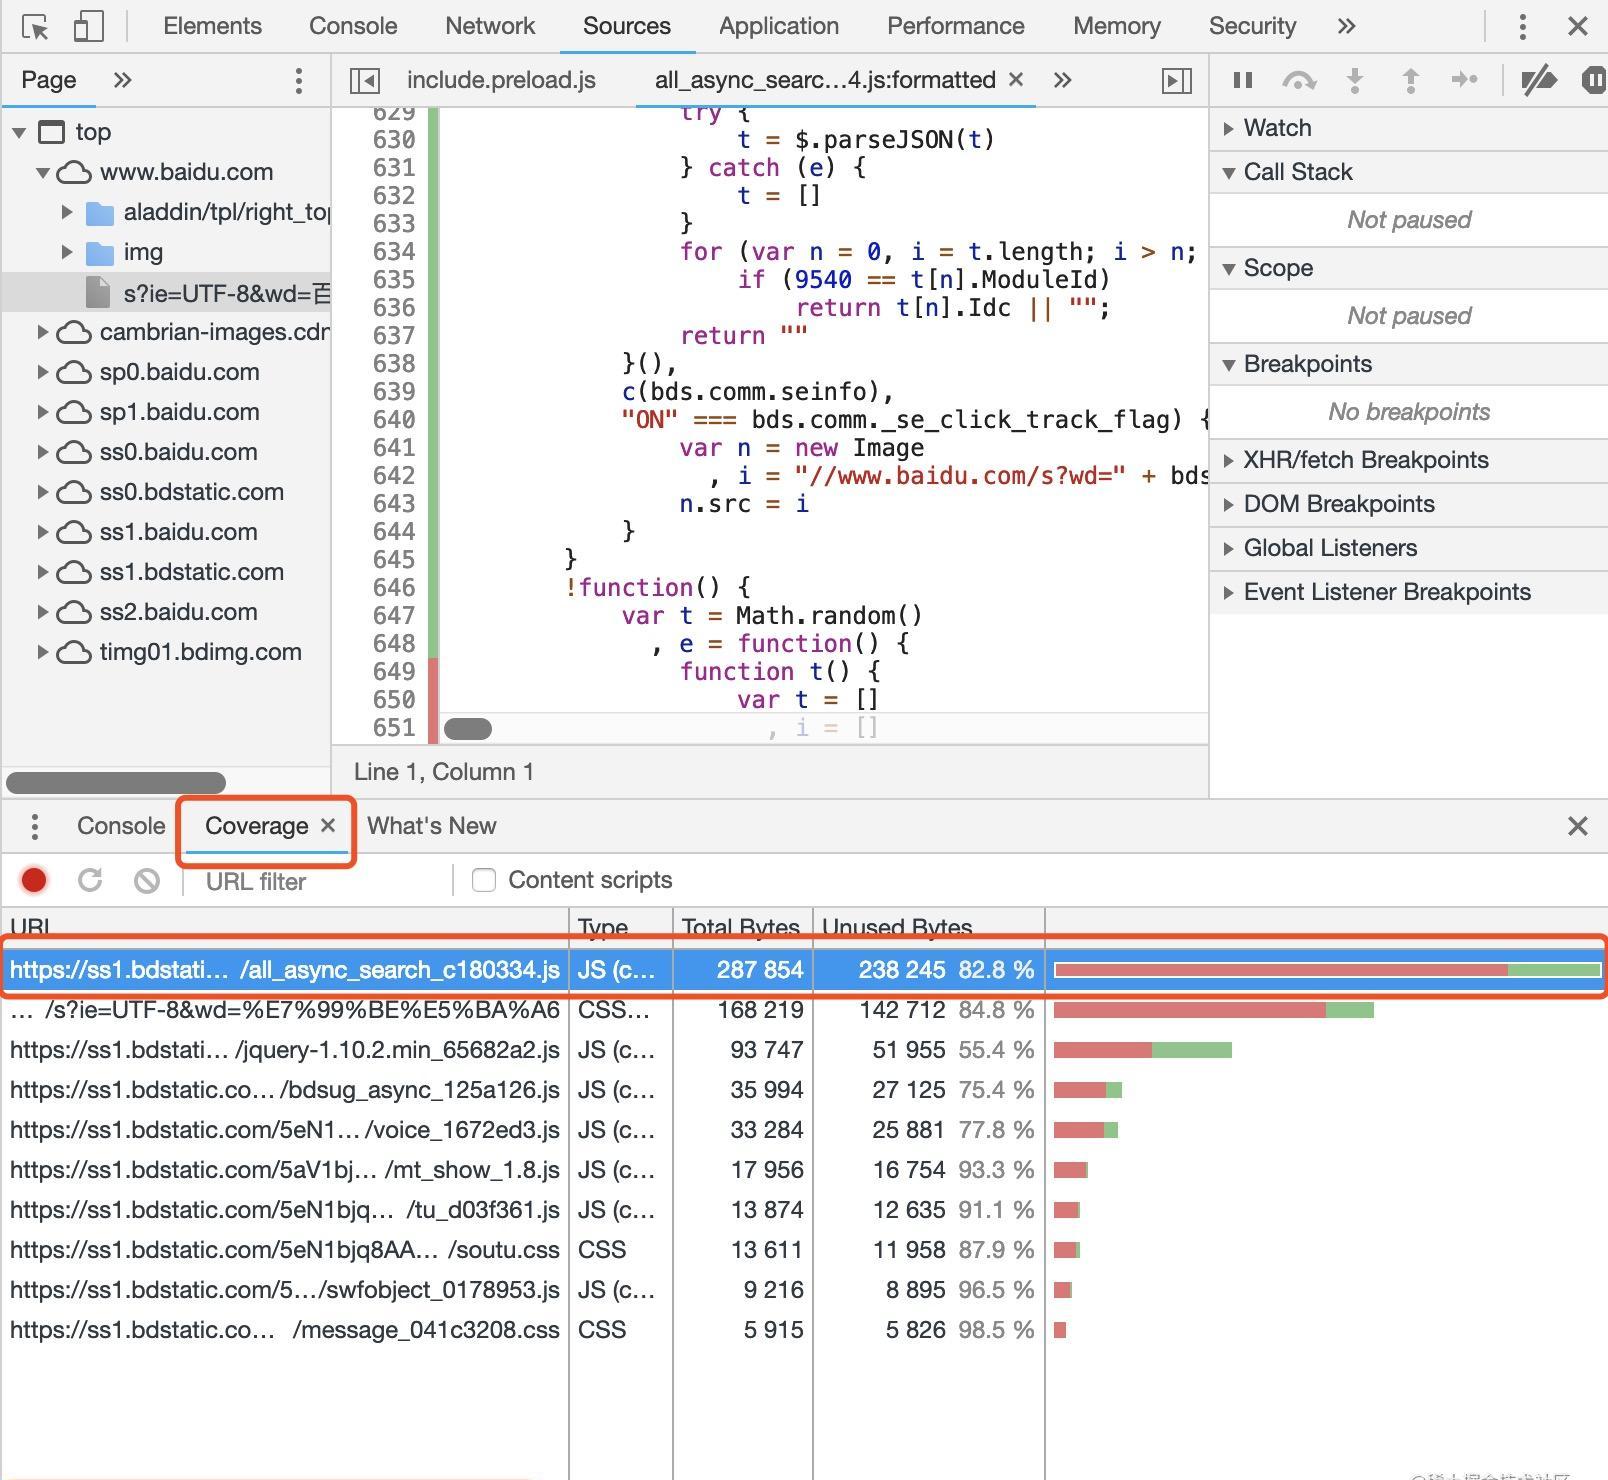
Task: Click the navigator pane horizontal scrollbar
Action: (116, 782)
